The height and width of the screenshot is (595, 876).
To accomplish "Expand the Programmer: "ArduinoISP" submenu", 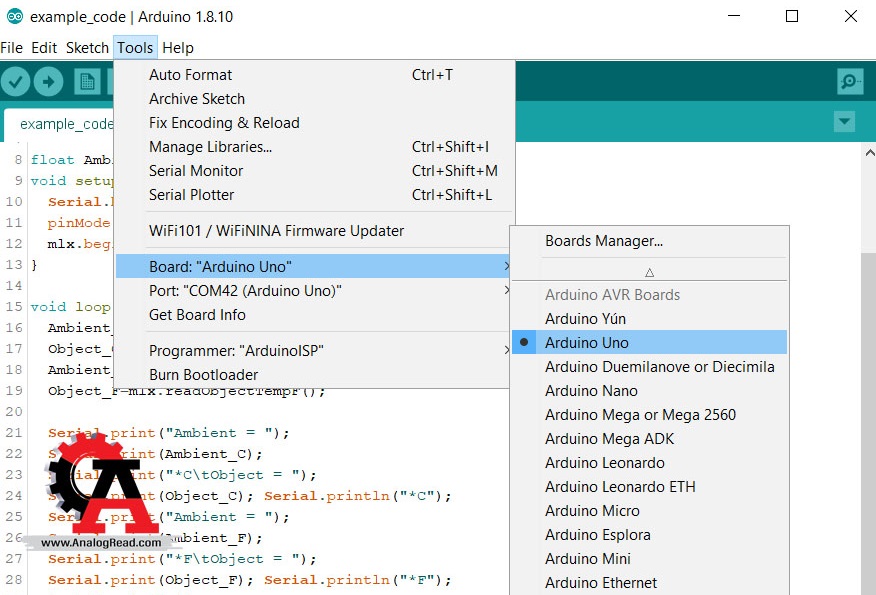I will pyautogui.click(x=313, y=350).
